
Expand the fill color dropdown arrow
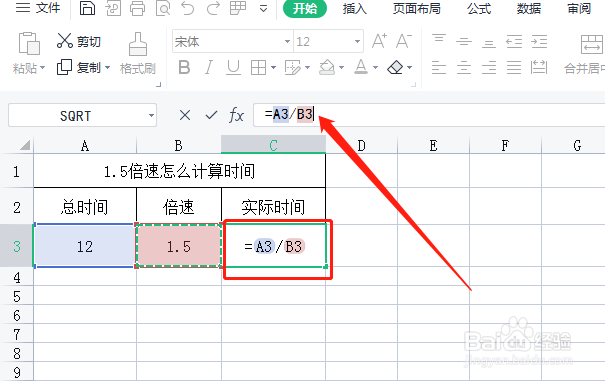click(x=341, y=68)
